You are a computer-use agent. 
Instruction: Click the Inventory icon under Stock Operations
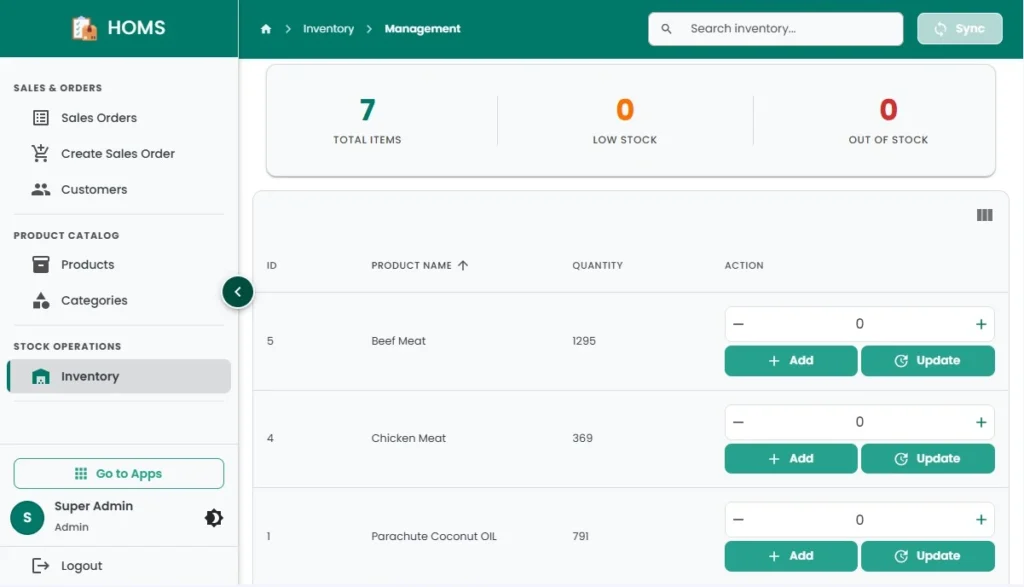[42, 375]
